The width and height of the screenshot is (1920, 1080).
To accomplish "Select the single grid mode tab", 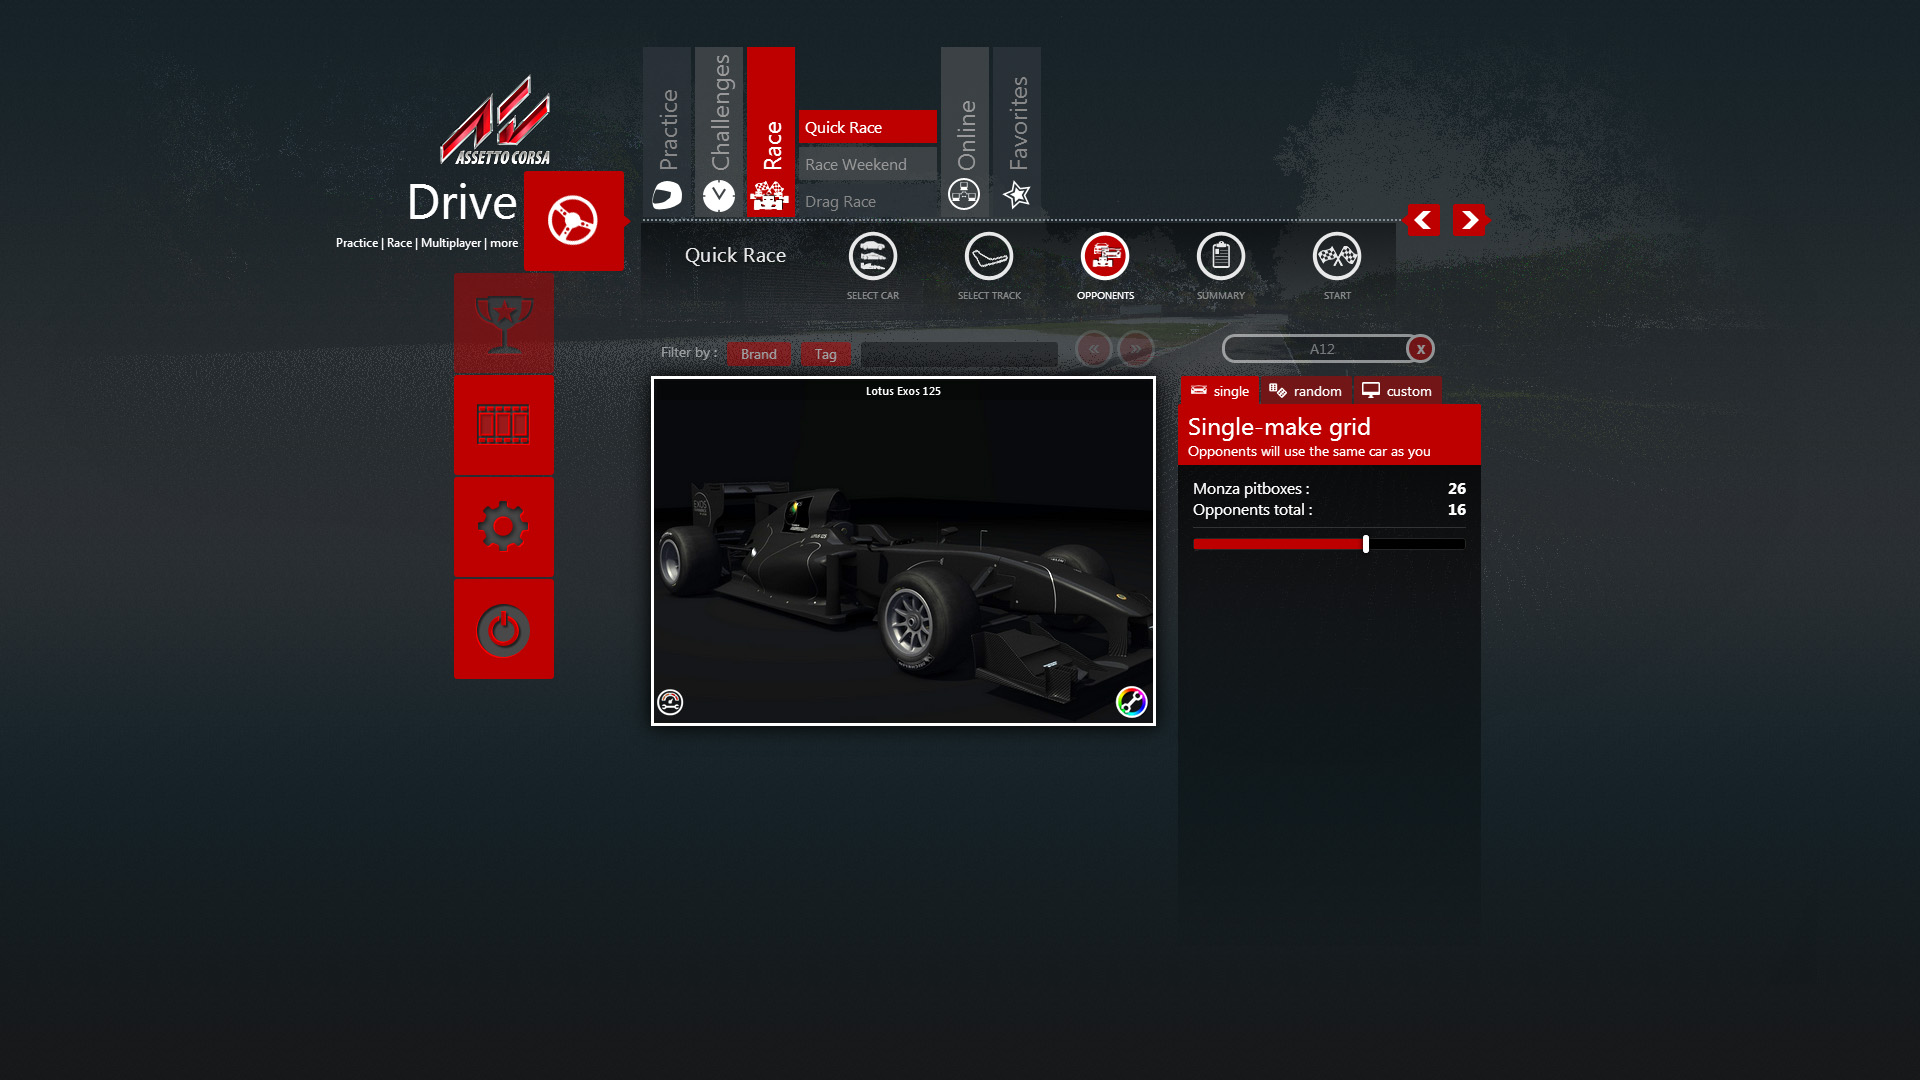I will tap(1220, 391).
